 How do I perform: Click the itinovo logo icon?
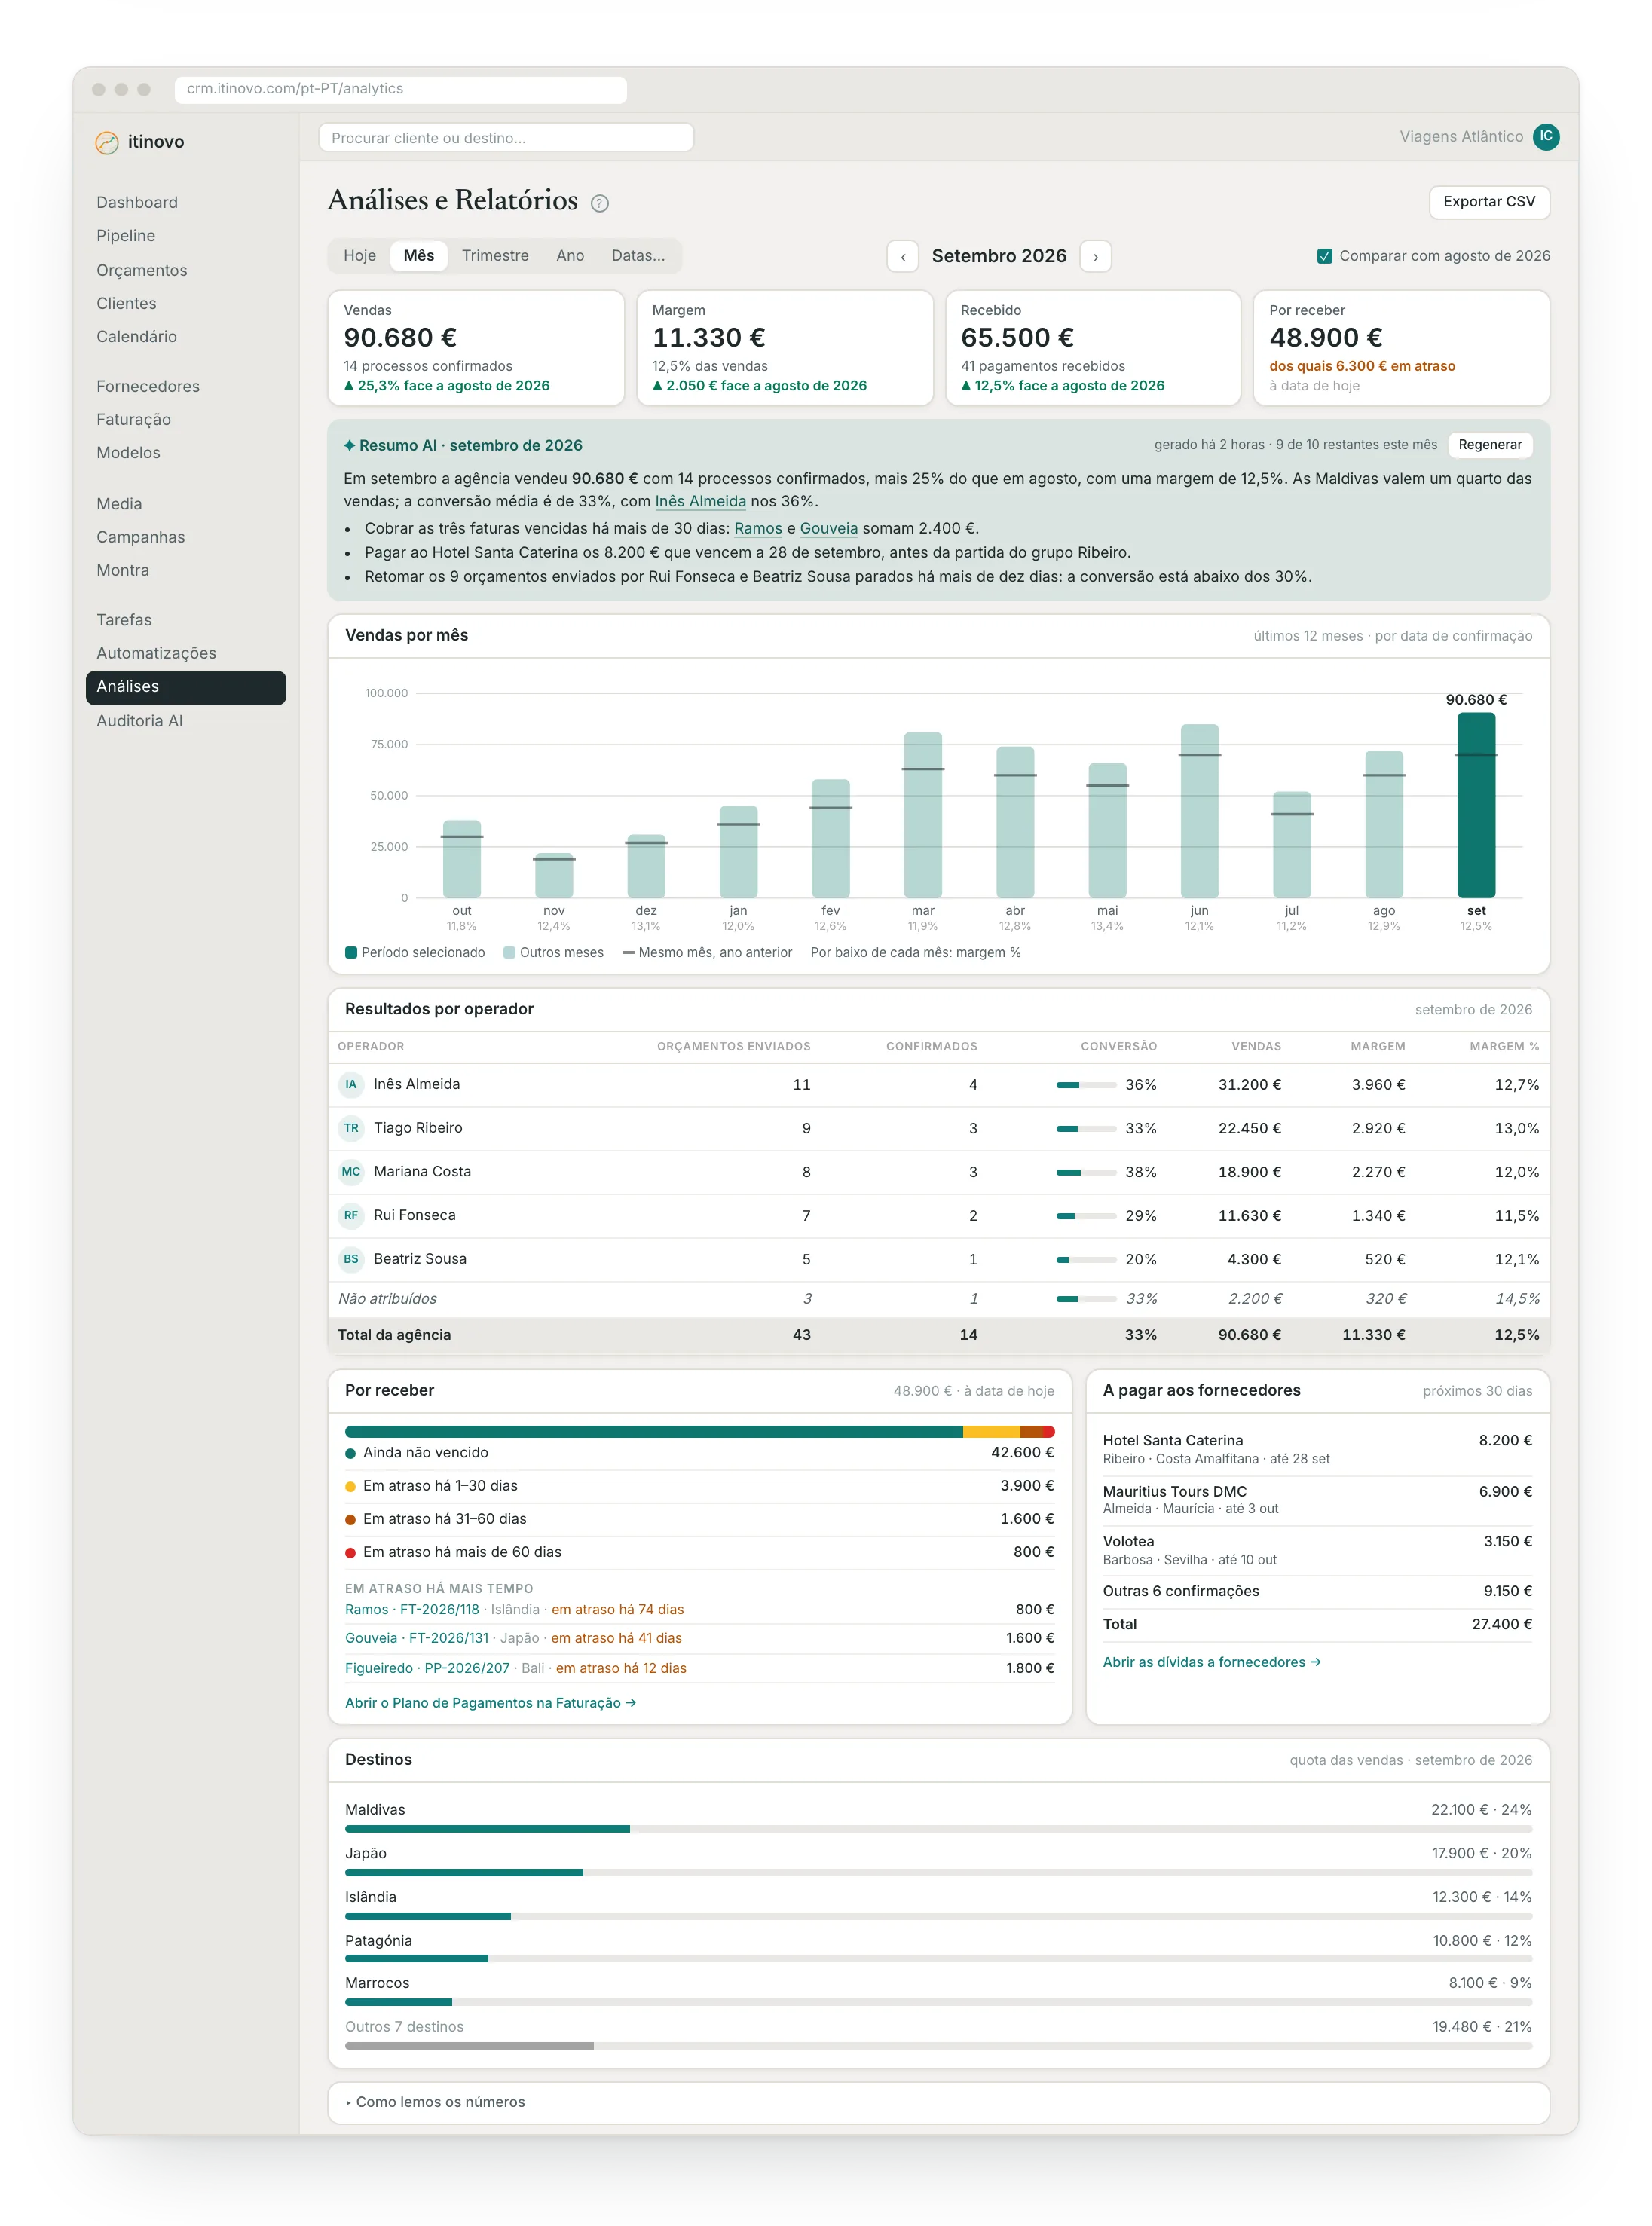(107, 142)
